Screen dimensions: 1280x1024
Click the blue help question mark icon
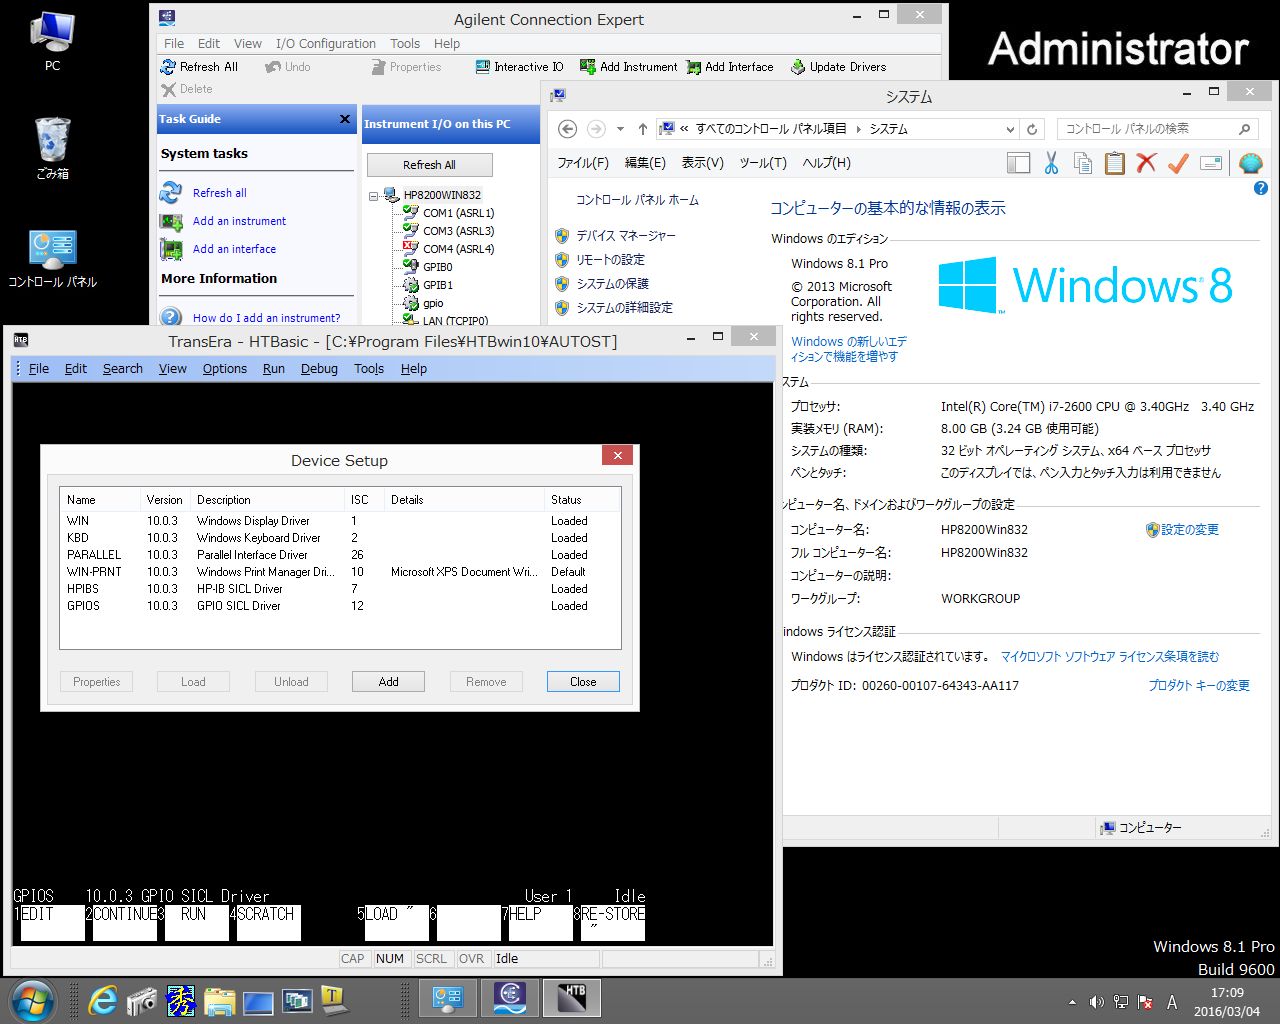tap(1261, 188)
